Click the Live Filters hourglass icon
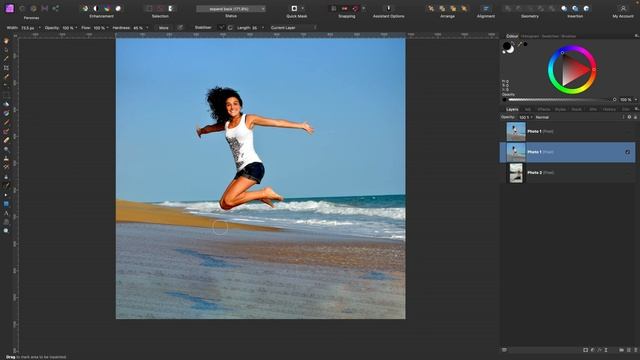 [x=606, y=350]
